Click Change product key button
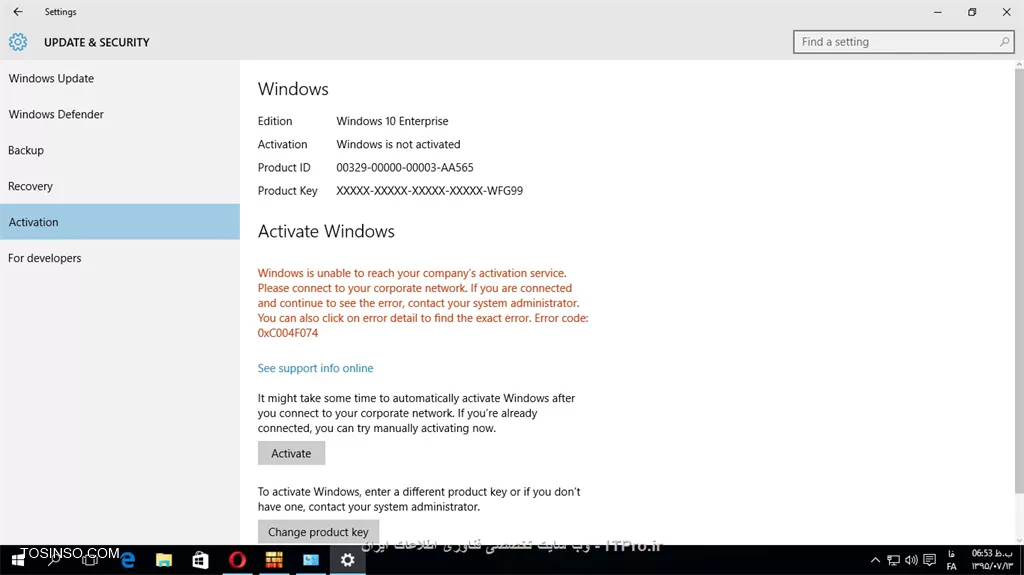The image size is (1024, 575). [318, 532]
